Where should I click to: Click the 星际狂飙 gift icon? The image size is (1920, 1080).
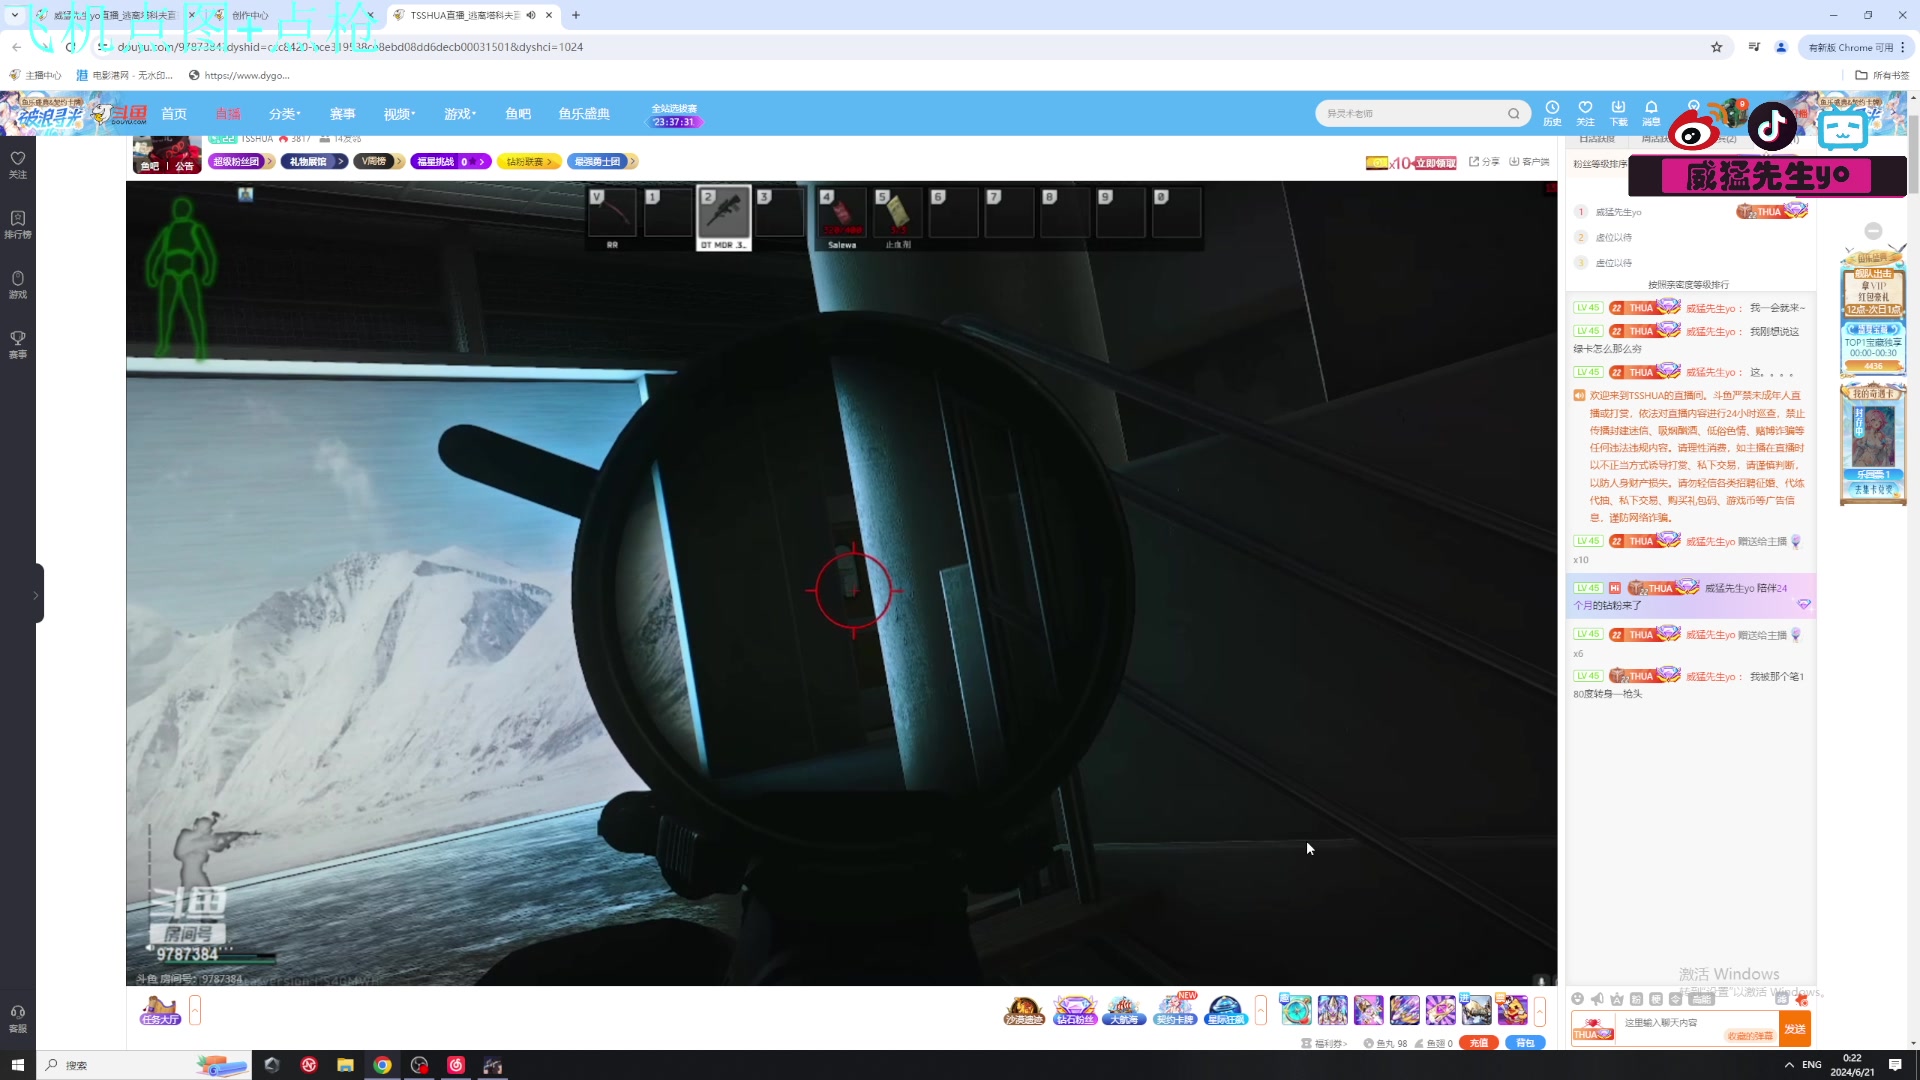1225,1010
